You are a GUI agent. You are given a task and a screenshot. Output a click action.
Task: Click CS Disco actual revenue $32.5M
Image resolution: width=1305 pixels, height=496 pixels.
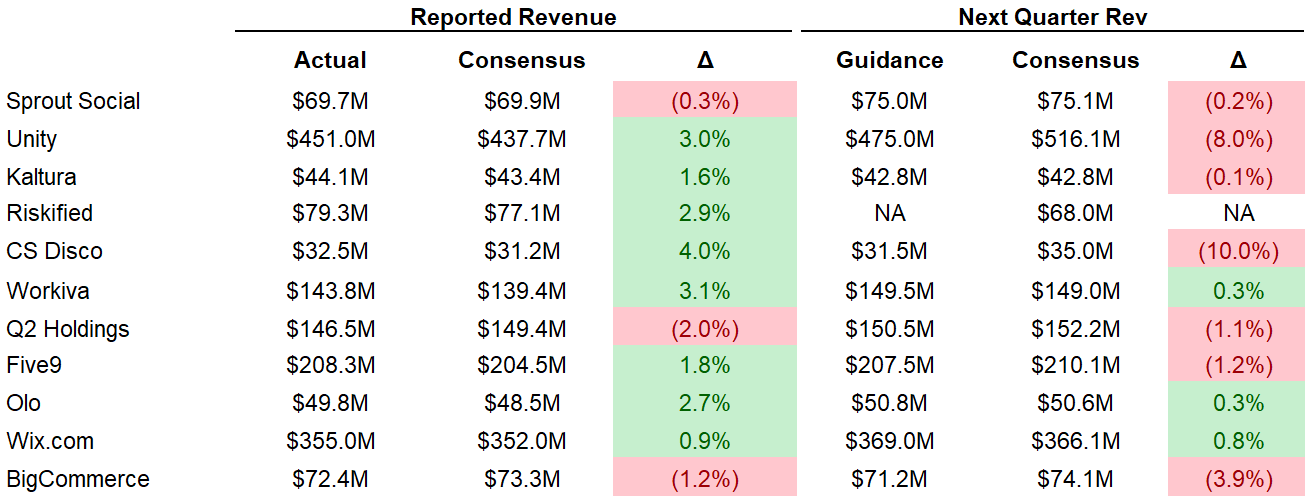pos(330,251)
